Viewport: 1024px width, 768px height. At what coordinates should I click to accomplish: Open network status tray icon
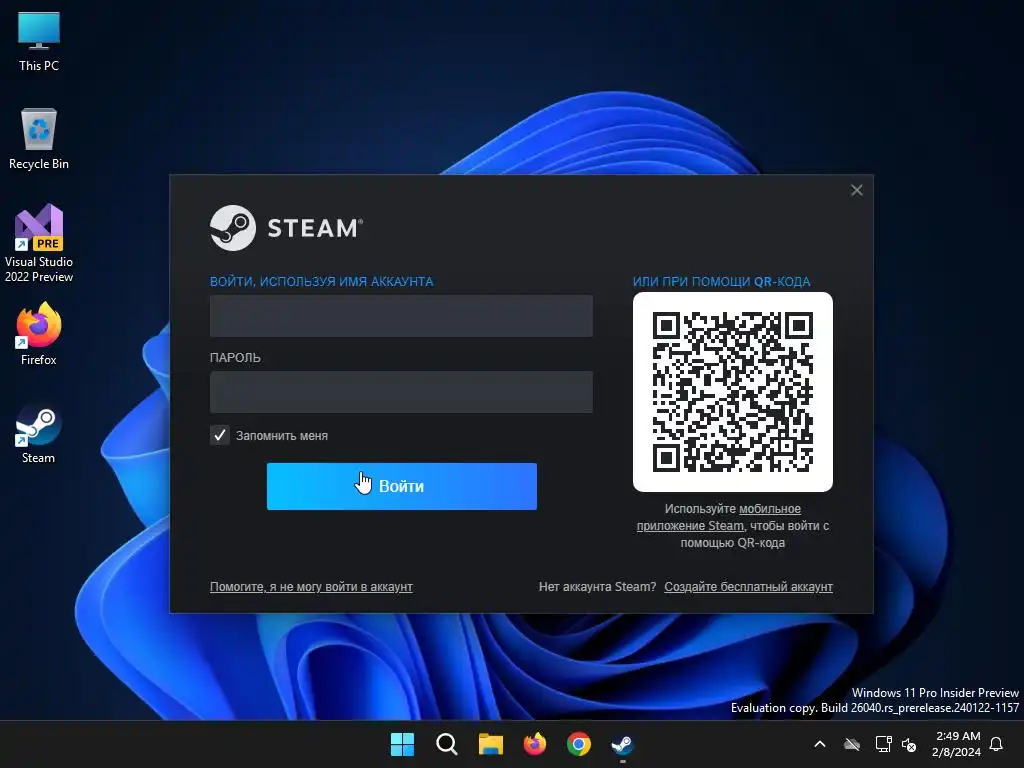pyautogui.click(x=883, y=744)
